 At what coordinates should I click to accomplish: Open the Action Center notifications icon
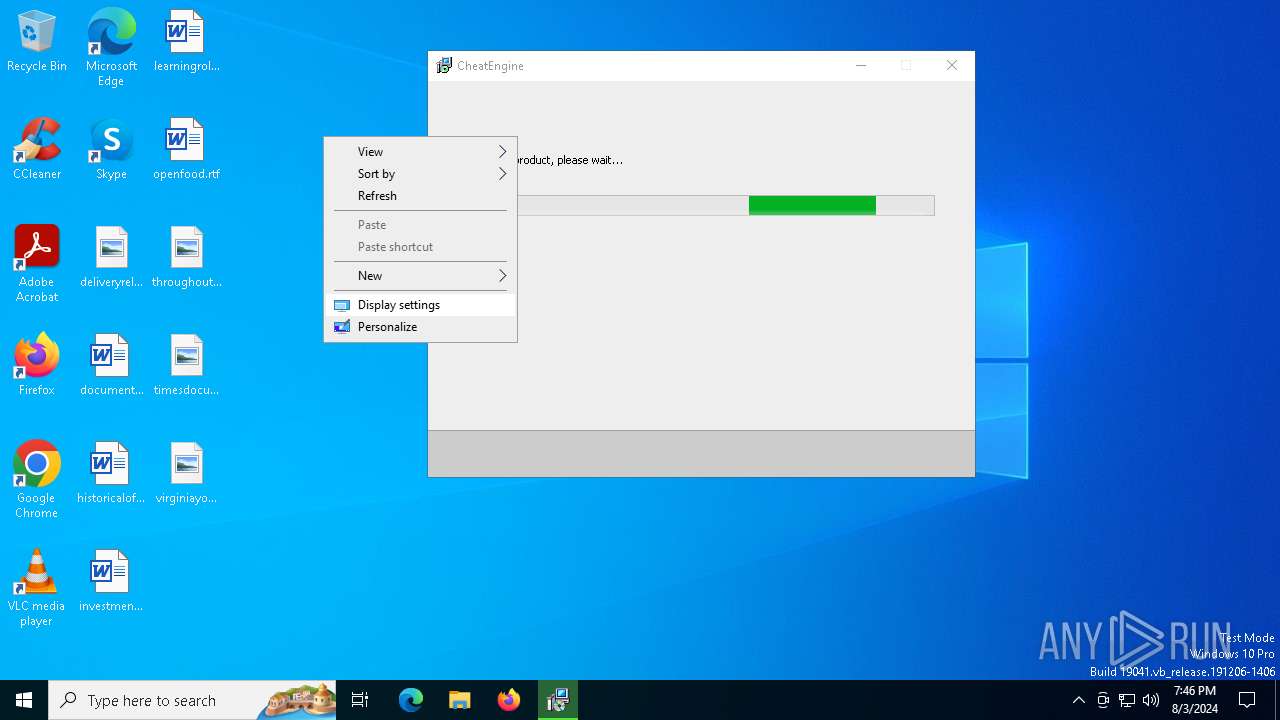(x=1247, y=700)
